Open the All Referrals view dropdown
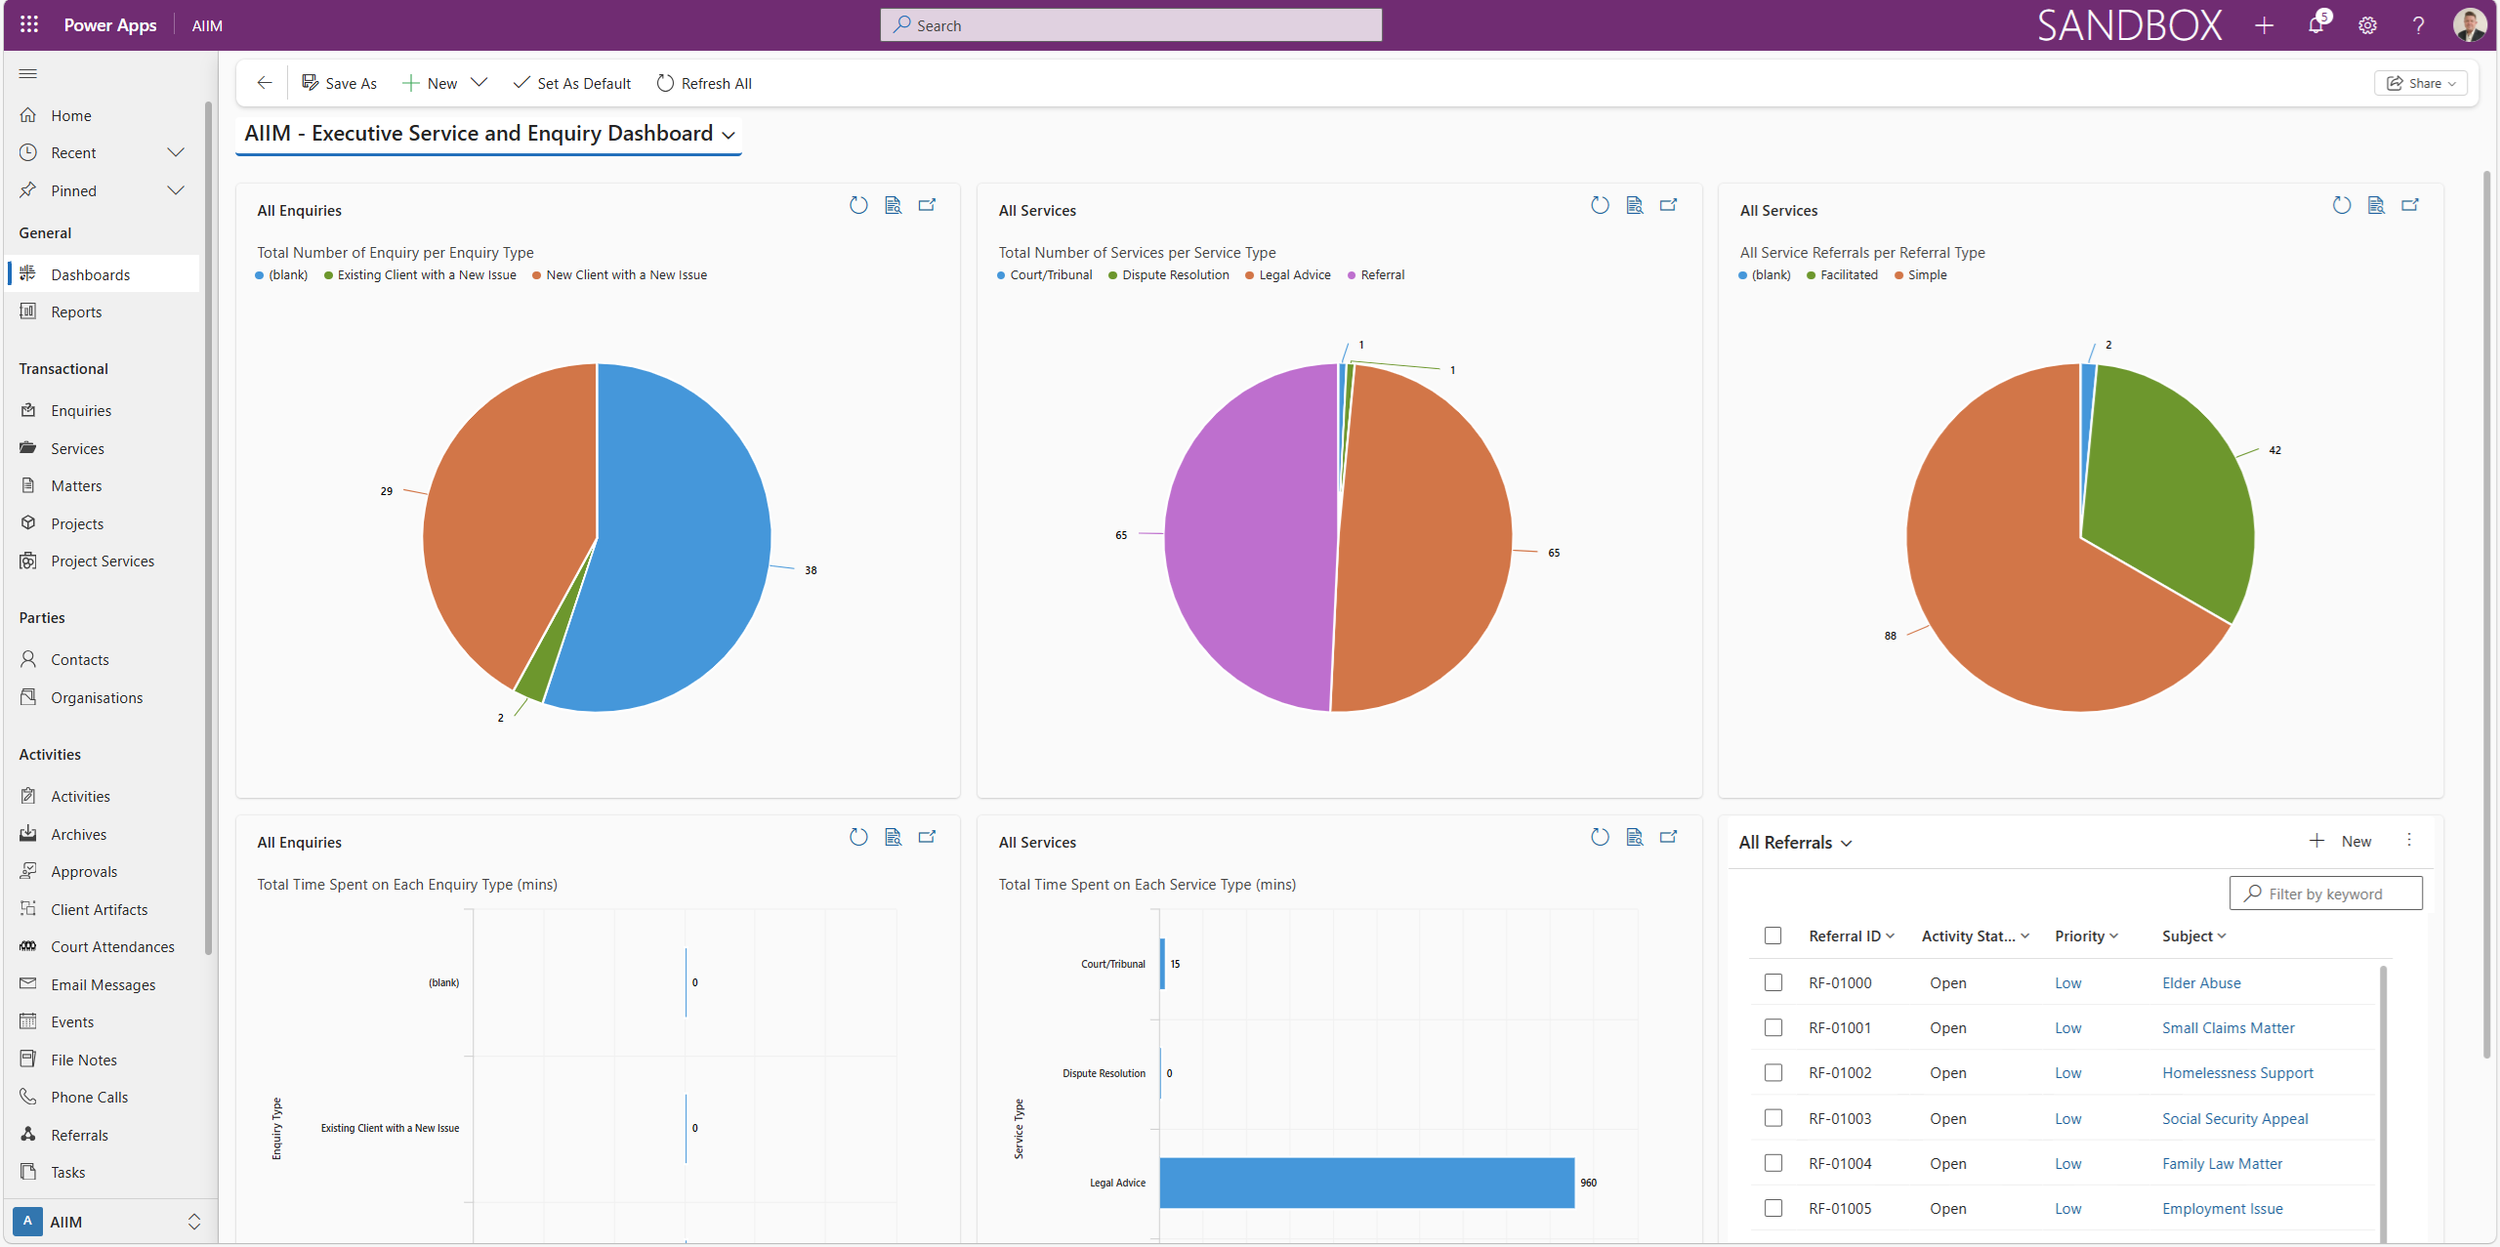Screen dimensions: 2500x1247 [1846, 843]
